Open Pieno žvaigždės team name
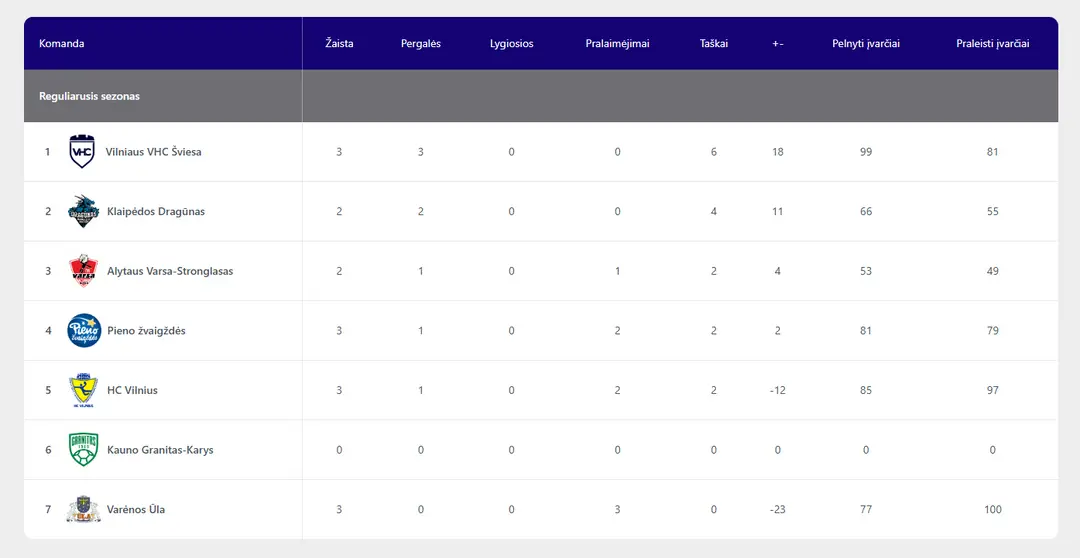Screen dimensions: 1080x558 (x=146, y=331)
